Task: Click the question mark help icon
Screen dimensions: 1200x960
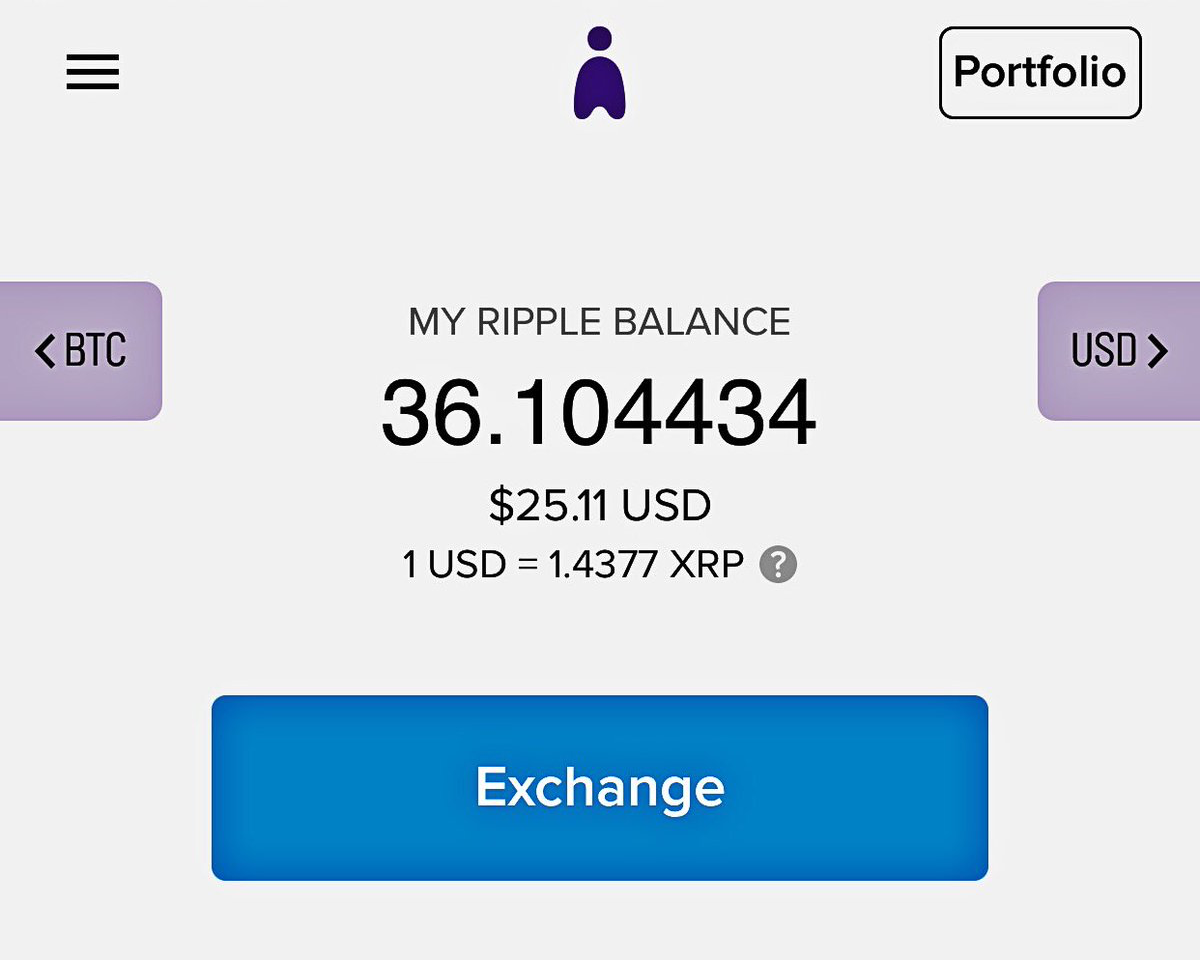Action: coord(778,565)
